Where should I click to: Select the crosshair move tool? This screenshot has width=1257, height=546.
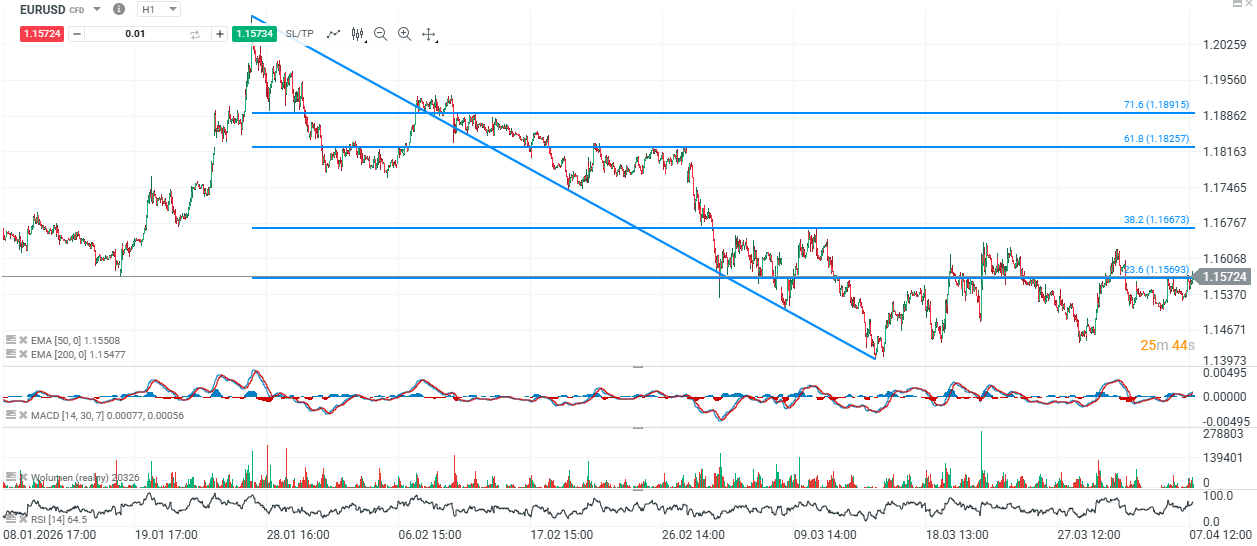pyautogui.click(x=429, y=34)
